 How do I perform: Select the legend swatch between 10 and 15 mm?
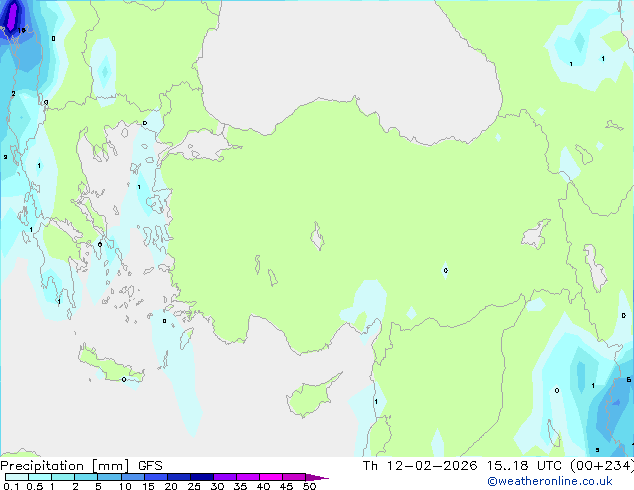[x=133, y=477]
